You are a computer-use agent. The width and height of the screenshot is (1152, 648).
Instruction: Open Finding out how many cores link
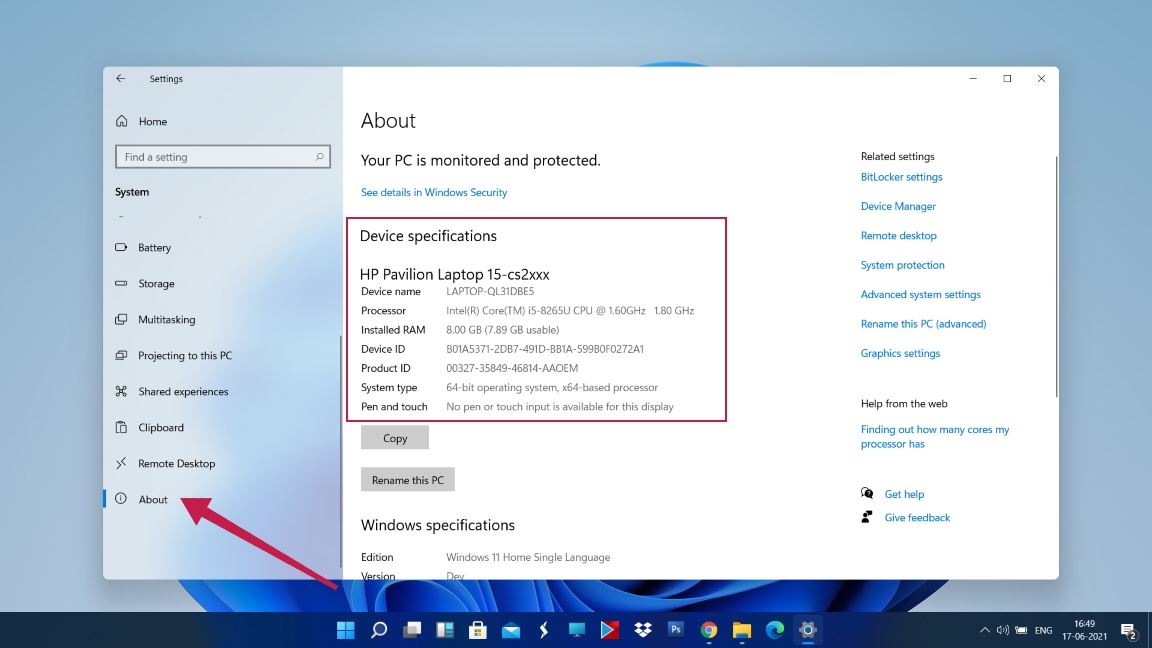pyautogui.click(x=935, y=436)
